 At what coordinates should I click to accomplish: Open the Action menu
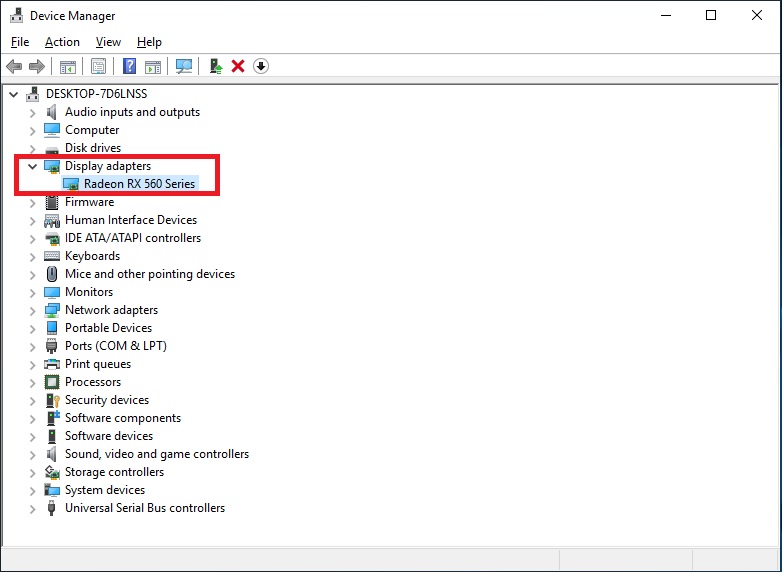(x=62, y=42)
